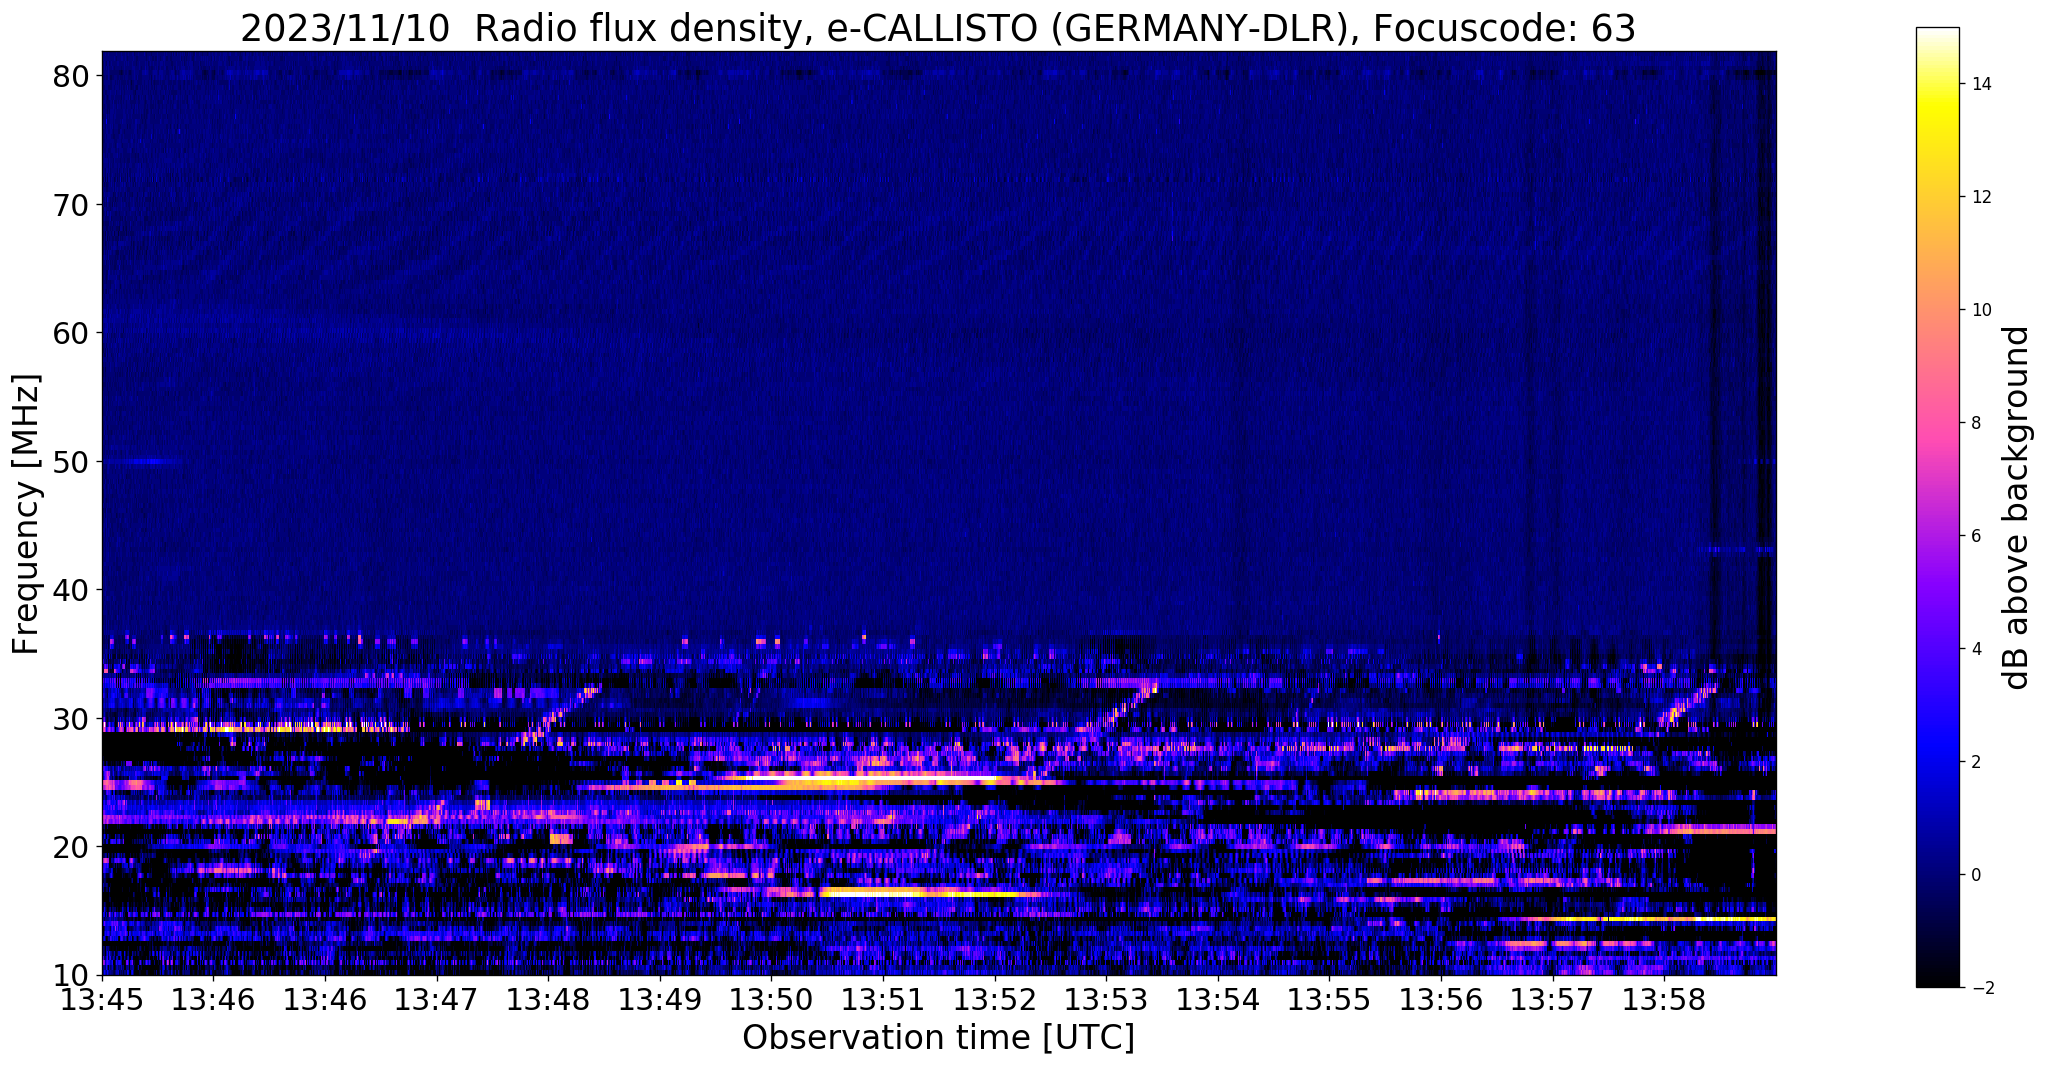Click the 13:51 time tick label

[883, 999]
